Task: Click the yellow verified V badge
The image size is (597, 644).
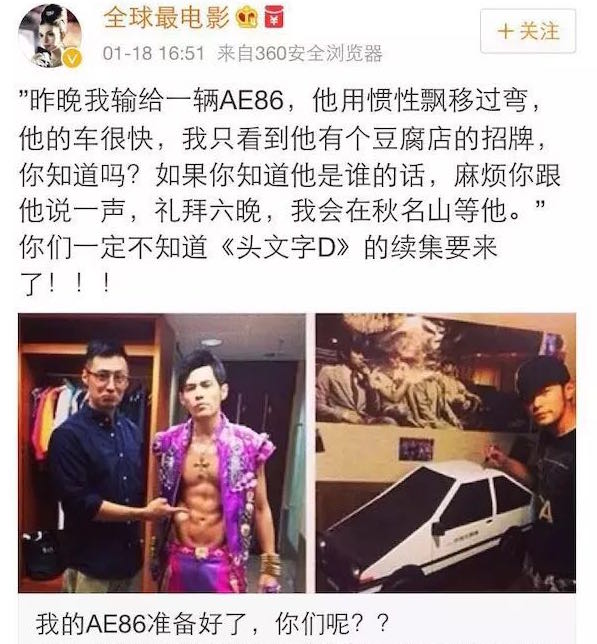Action: click(x=72, y=58)
